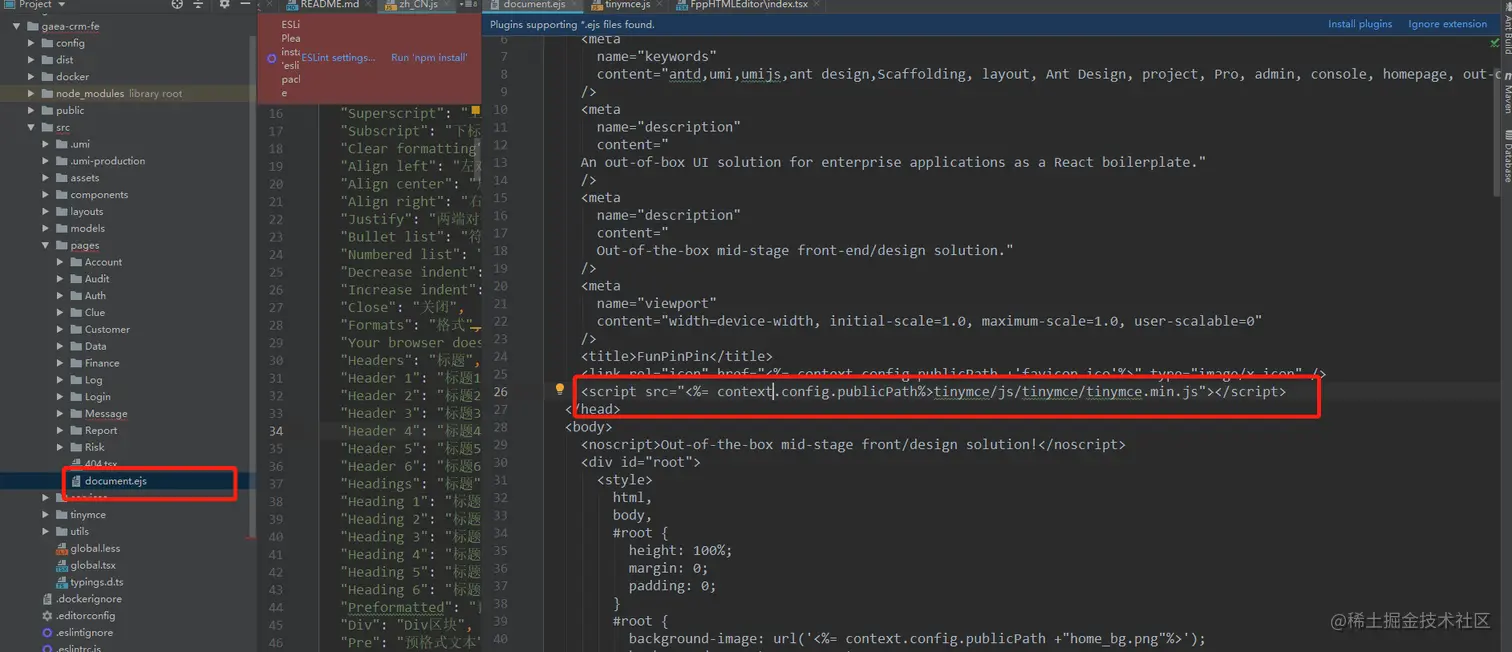
Task: Open the Database side tool window
Action: 1506,158
